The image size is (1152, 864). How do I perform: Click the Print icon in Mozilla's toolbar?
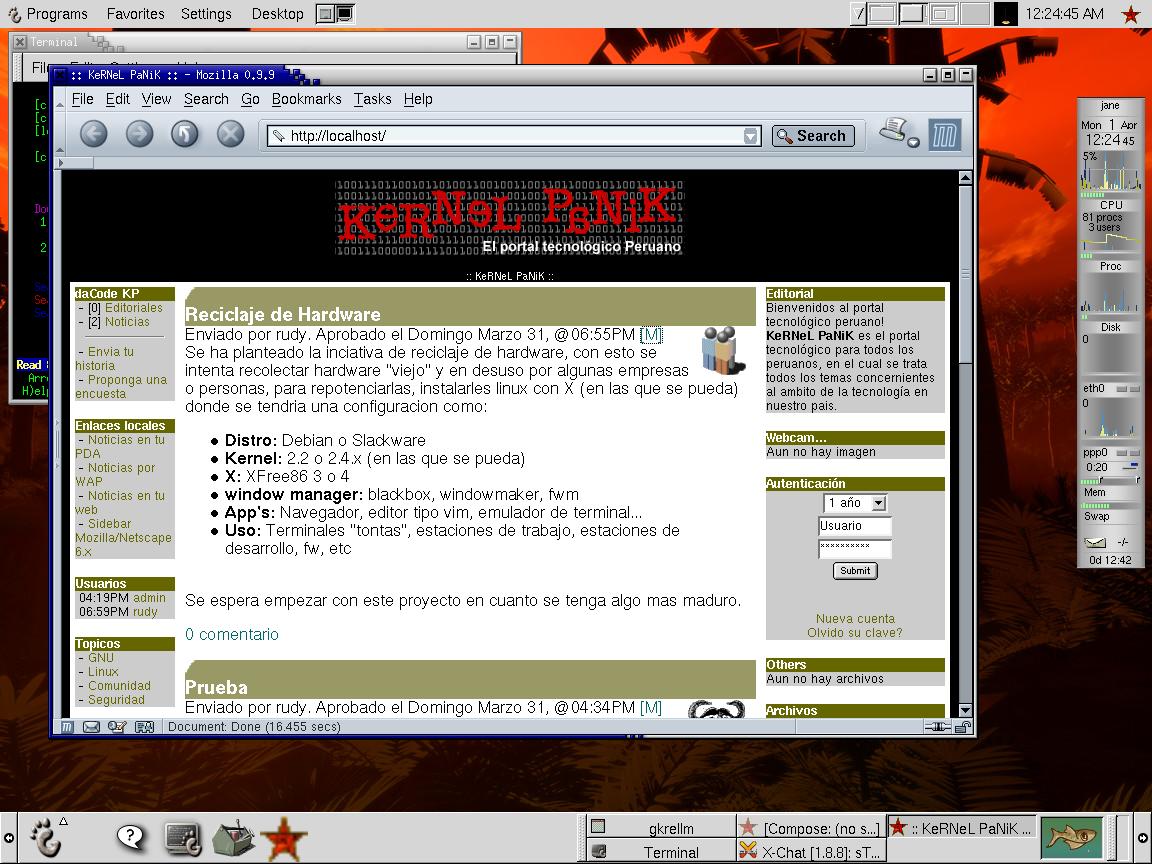click(893, 131)
